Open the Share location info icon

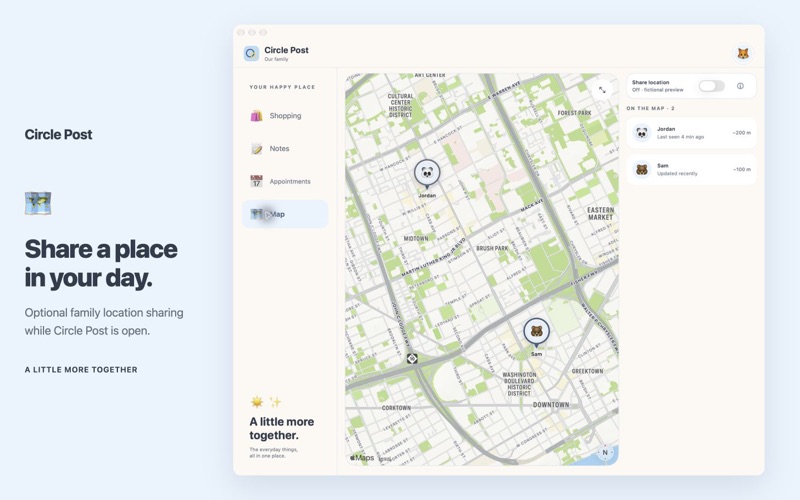tap(740, 86)
